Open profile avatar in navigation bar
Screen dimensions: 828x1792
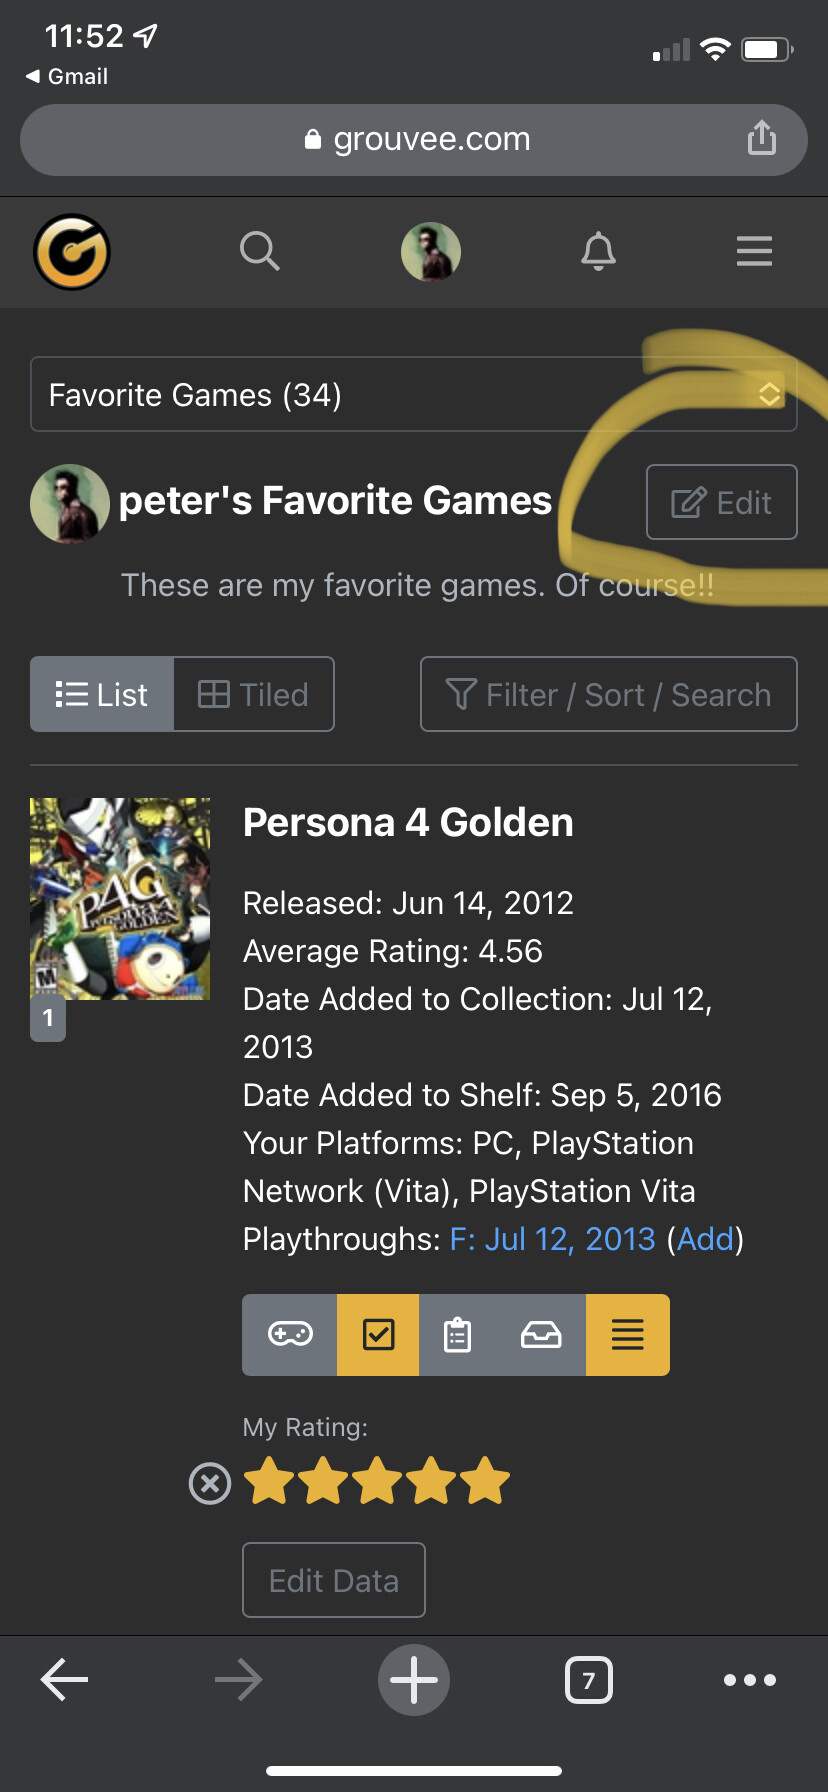430,251
